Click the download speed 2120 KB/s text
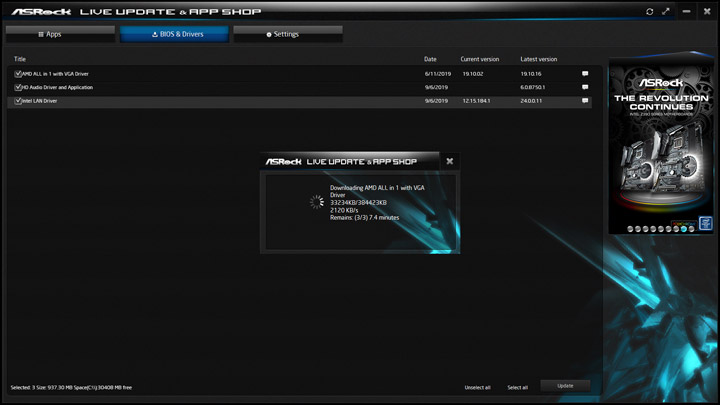This screenshot has width=720, height=405. 344,210
